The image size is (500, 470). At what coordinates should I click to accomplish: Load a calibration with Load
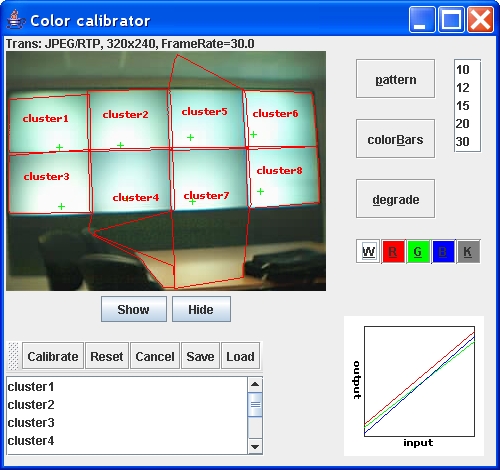coord(240,356)
